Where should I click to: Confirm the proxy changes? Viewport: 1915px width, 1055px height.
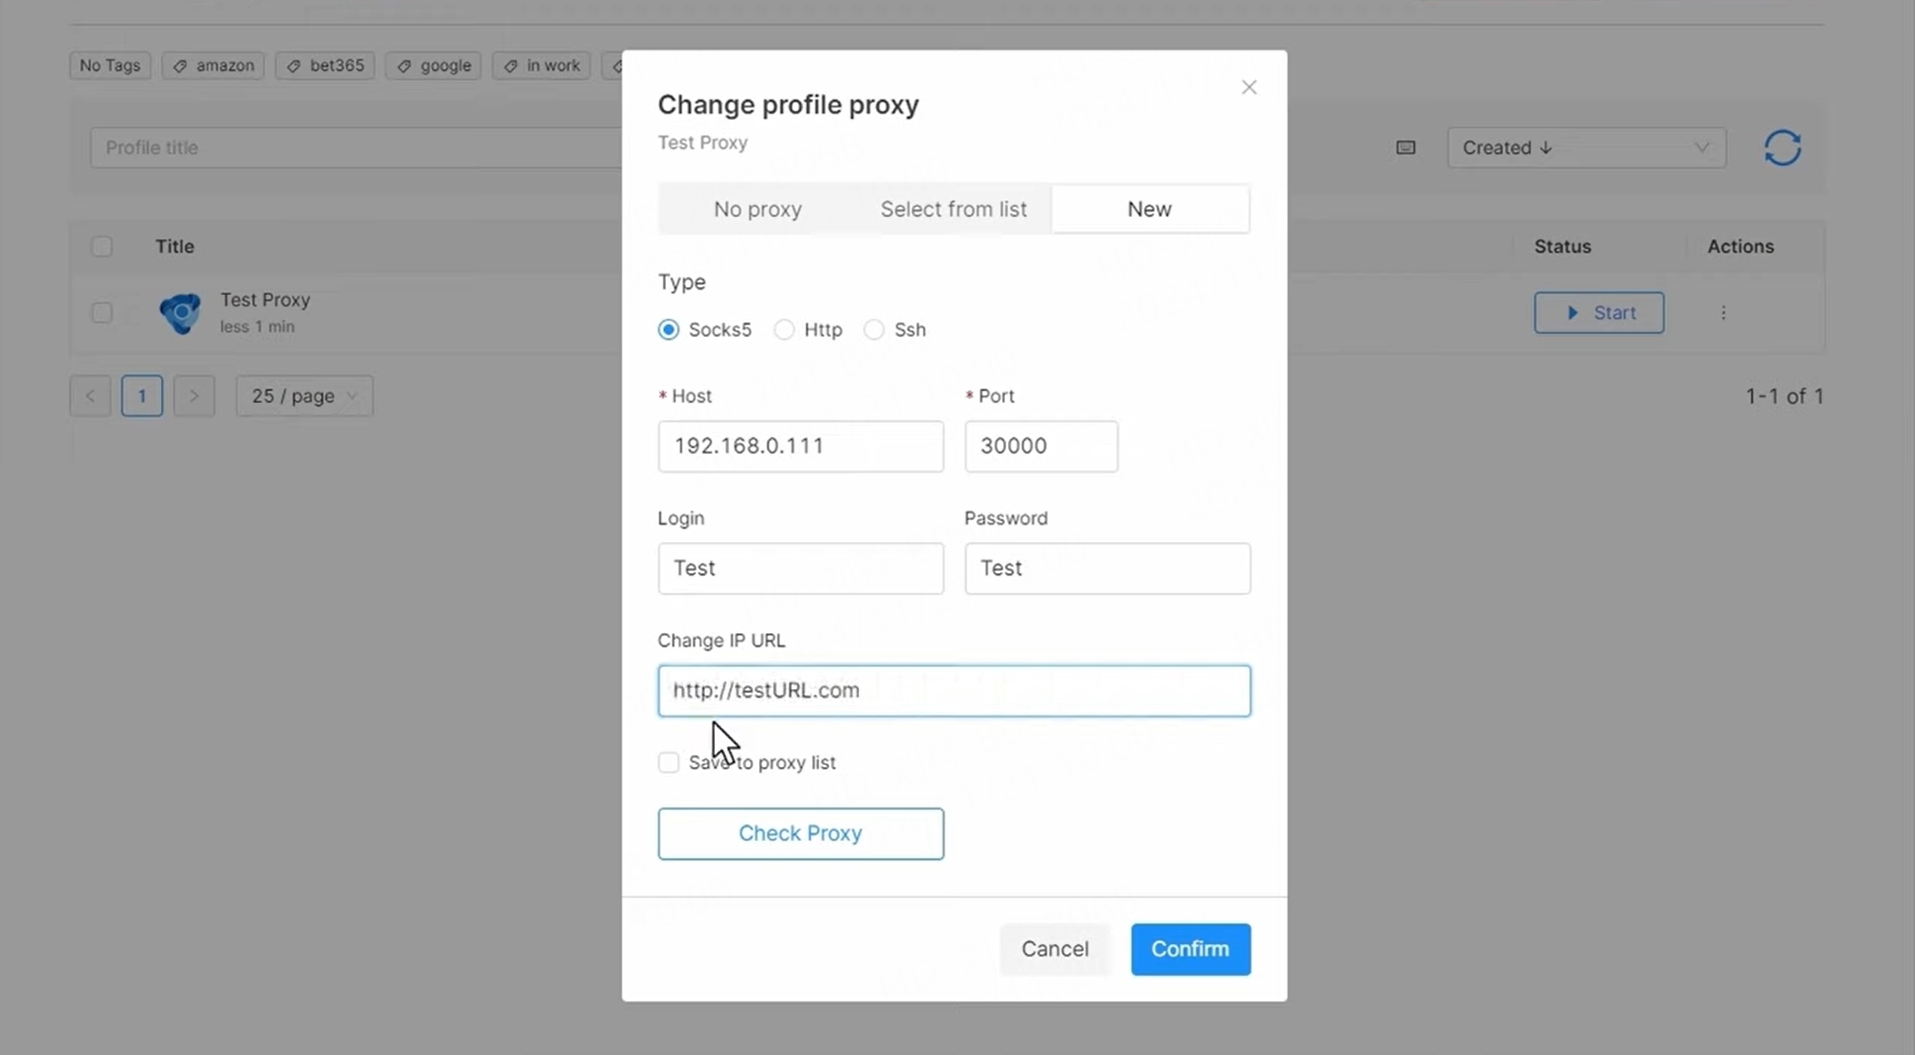click(1190, 949)
